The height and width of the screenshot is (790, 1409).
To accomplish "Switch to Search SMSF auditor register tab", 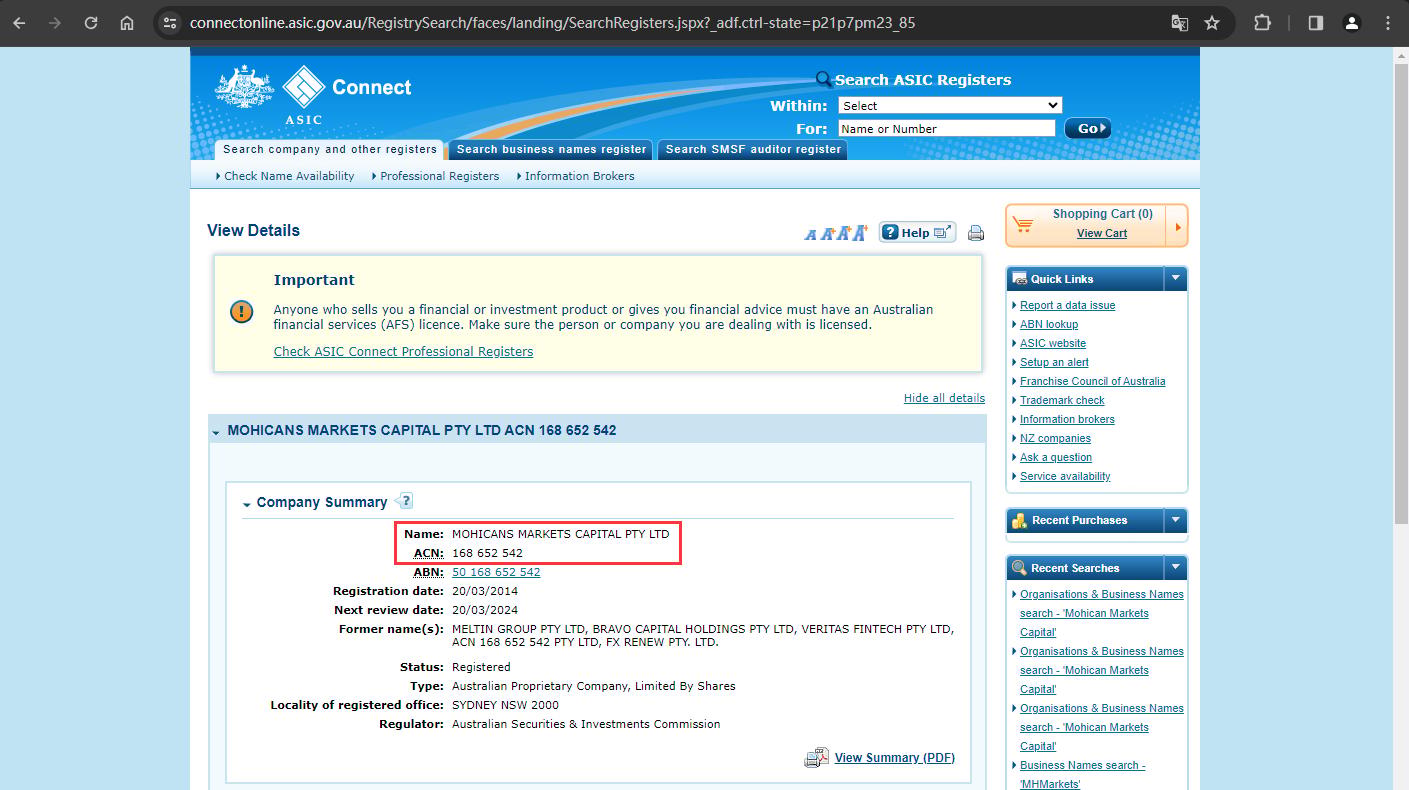I will point(753,149).
